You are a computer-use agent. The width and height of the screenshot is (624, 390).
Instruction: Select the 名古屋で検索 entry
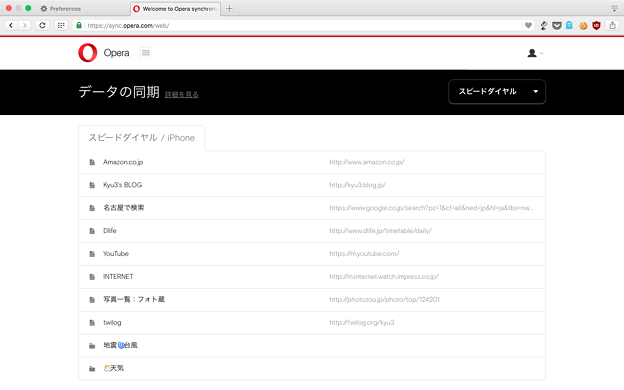click(x=124, y=208)
